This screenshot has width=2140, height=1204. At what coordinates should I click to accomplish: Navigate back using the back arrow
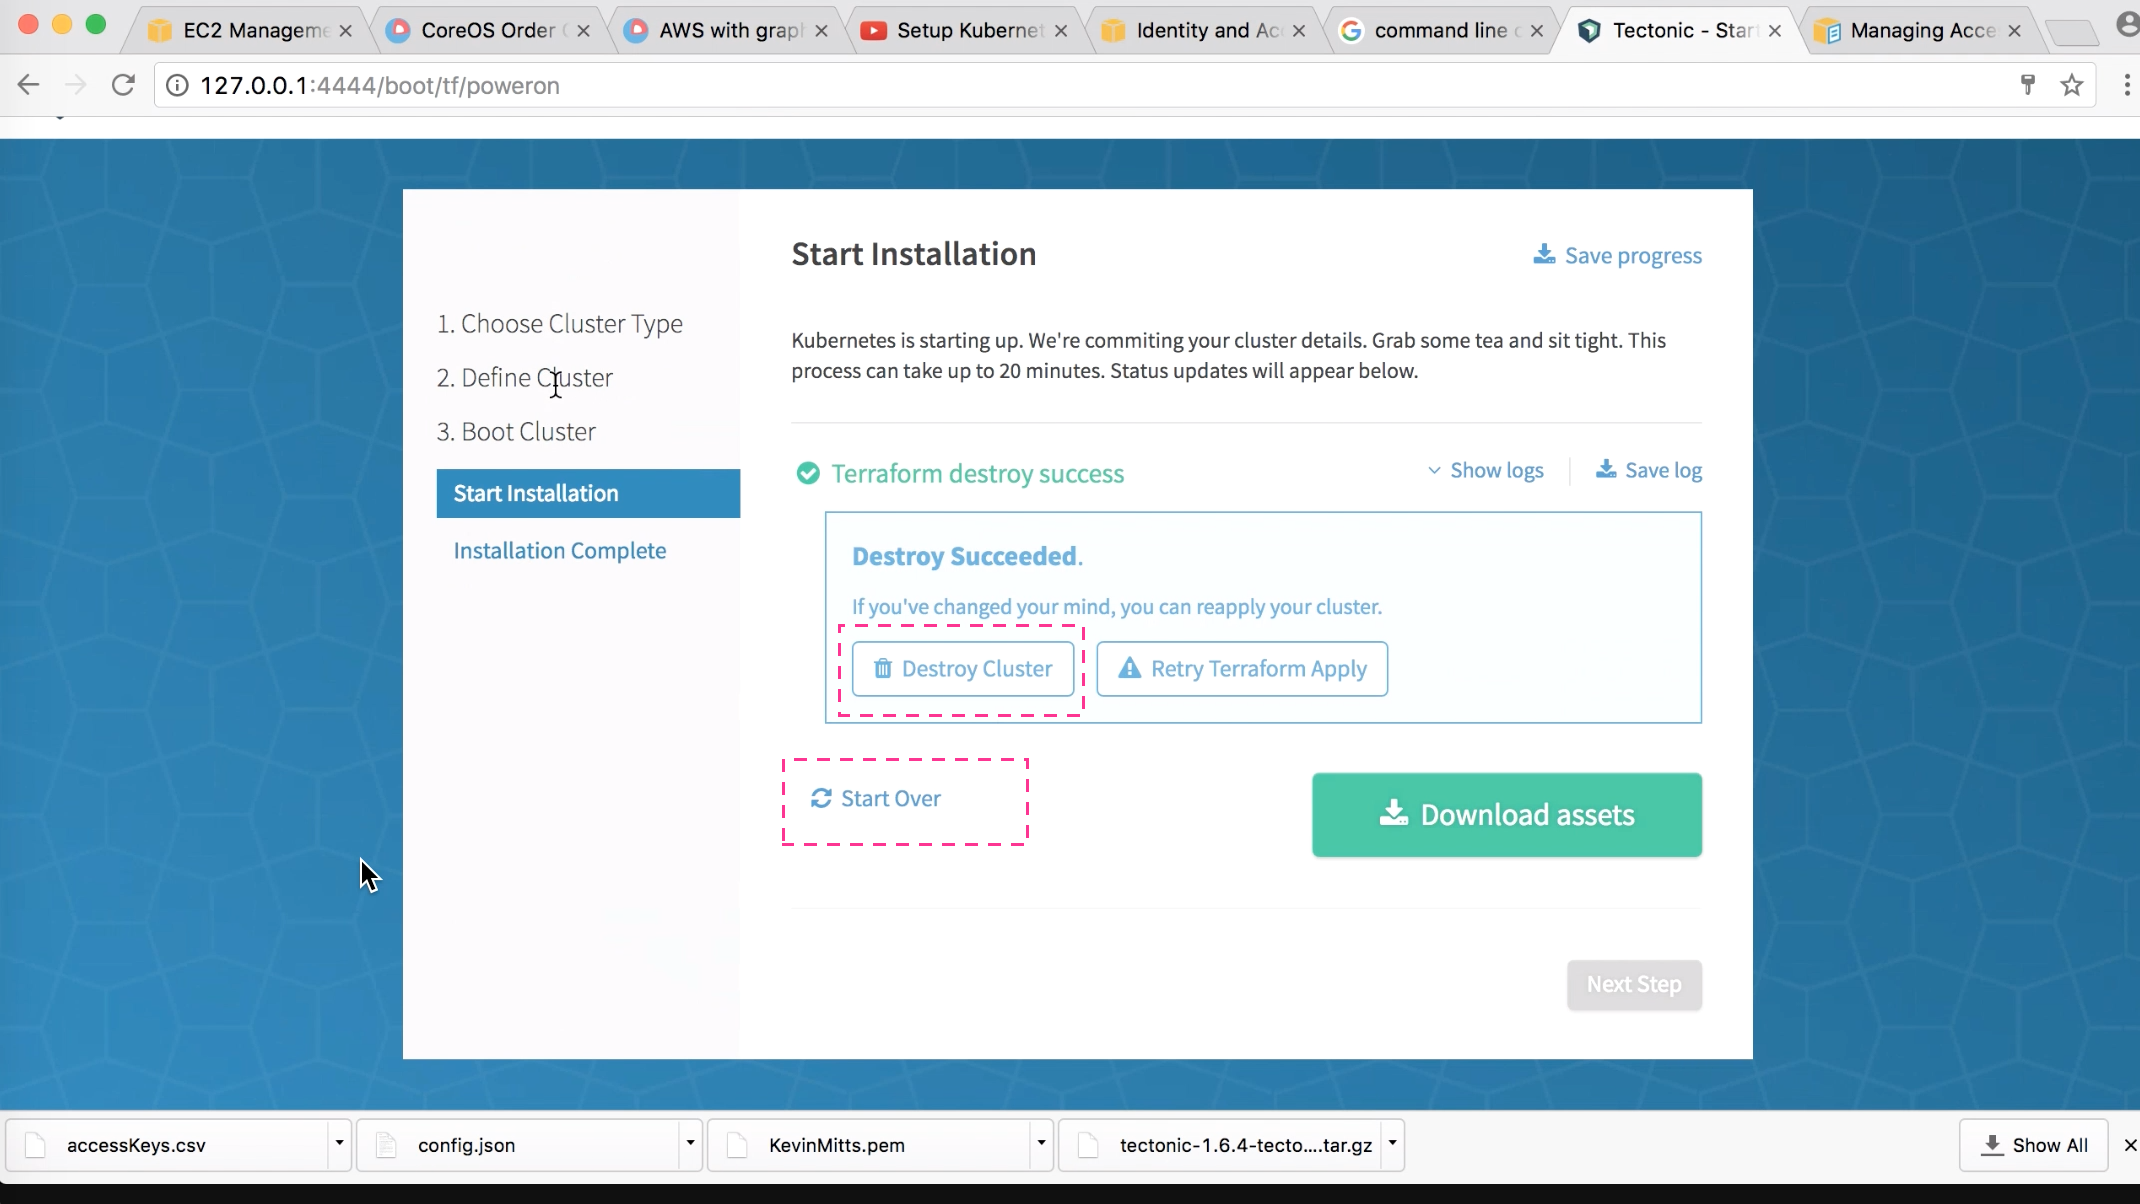click(28, 85)
